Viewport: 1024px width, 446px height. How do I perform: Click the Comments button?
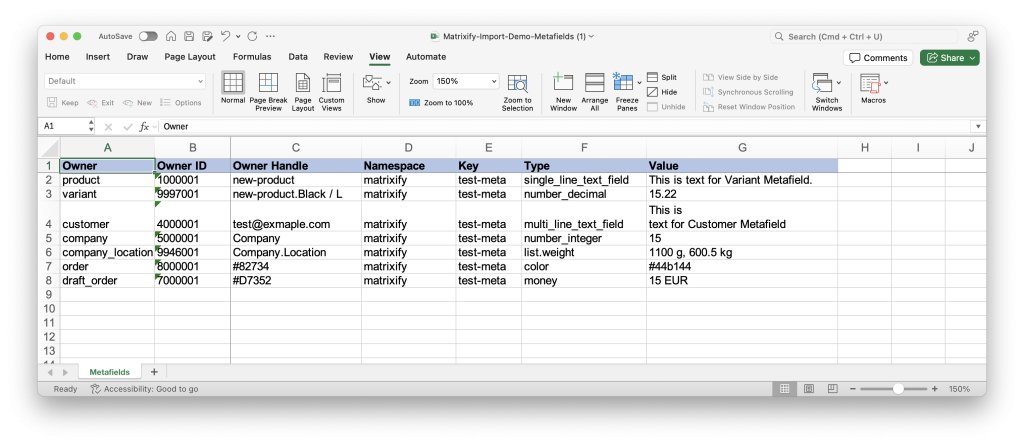tap(878, 58)
